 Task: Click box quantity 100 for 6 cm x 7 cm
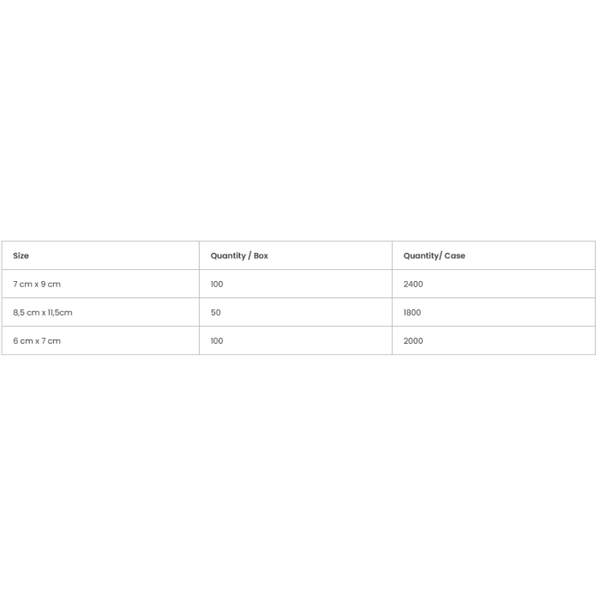tap(217, 341)
